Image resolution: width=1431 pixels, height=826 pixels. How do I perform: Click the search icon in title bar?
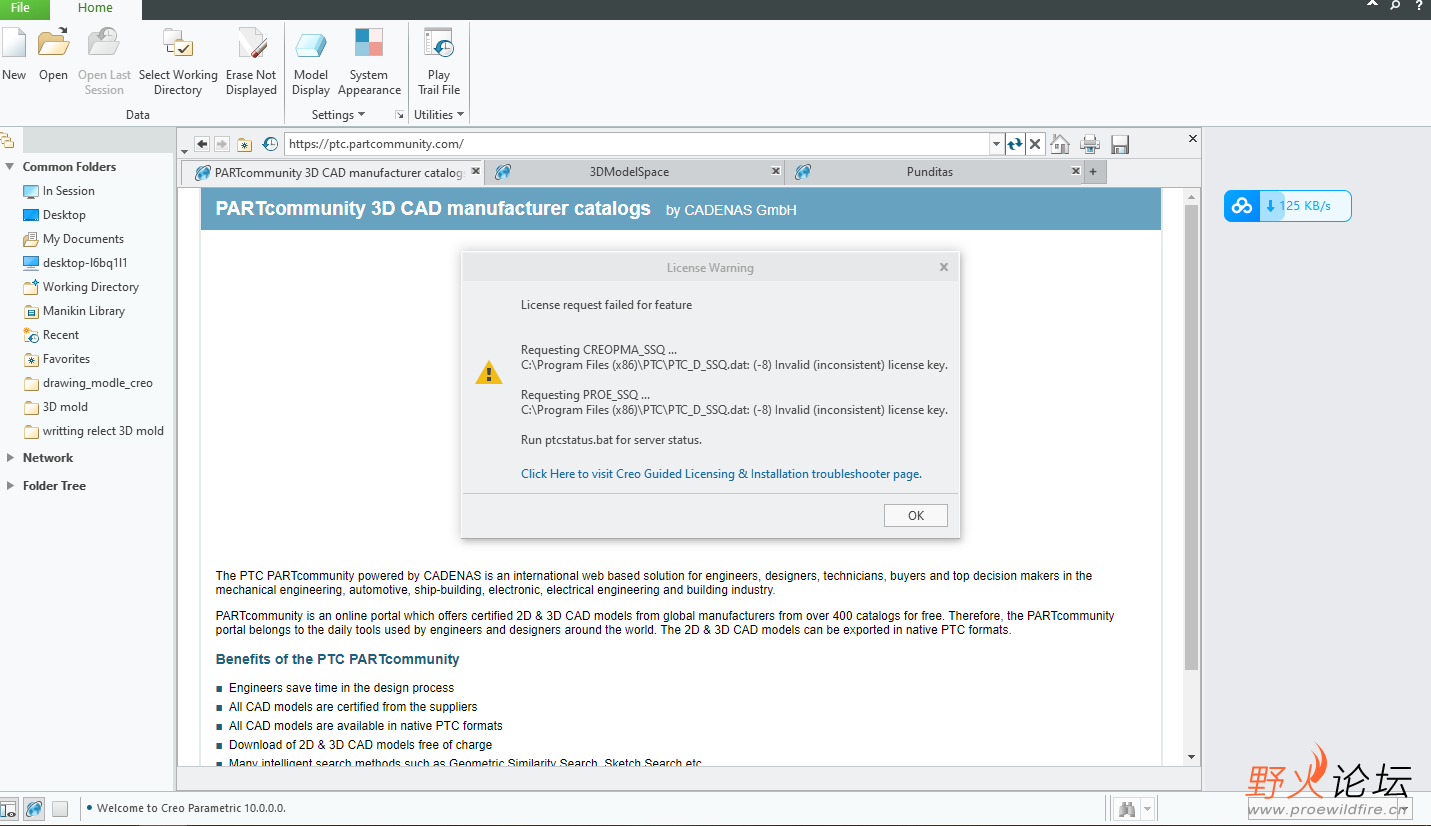[x=1396, y=5]
